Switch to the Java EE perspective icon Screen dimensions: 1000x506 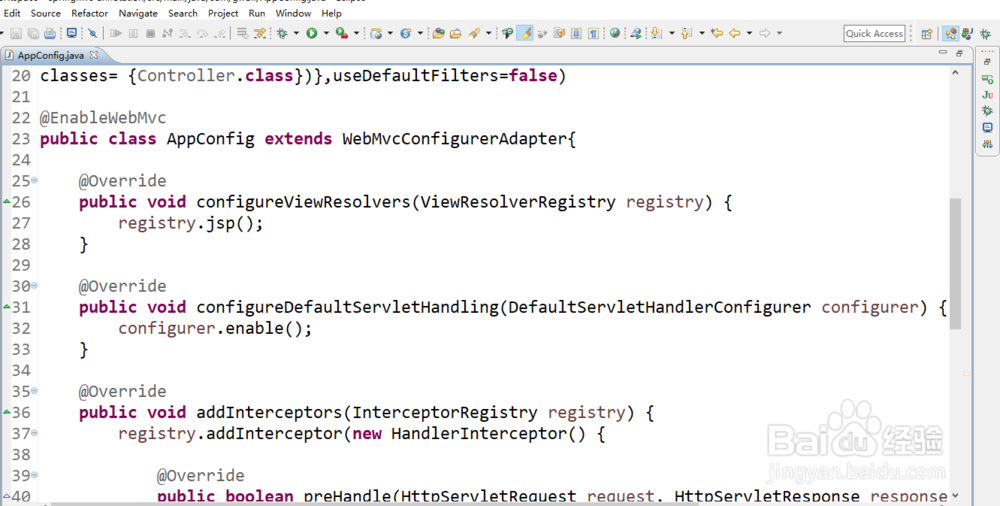click(950, 34)
